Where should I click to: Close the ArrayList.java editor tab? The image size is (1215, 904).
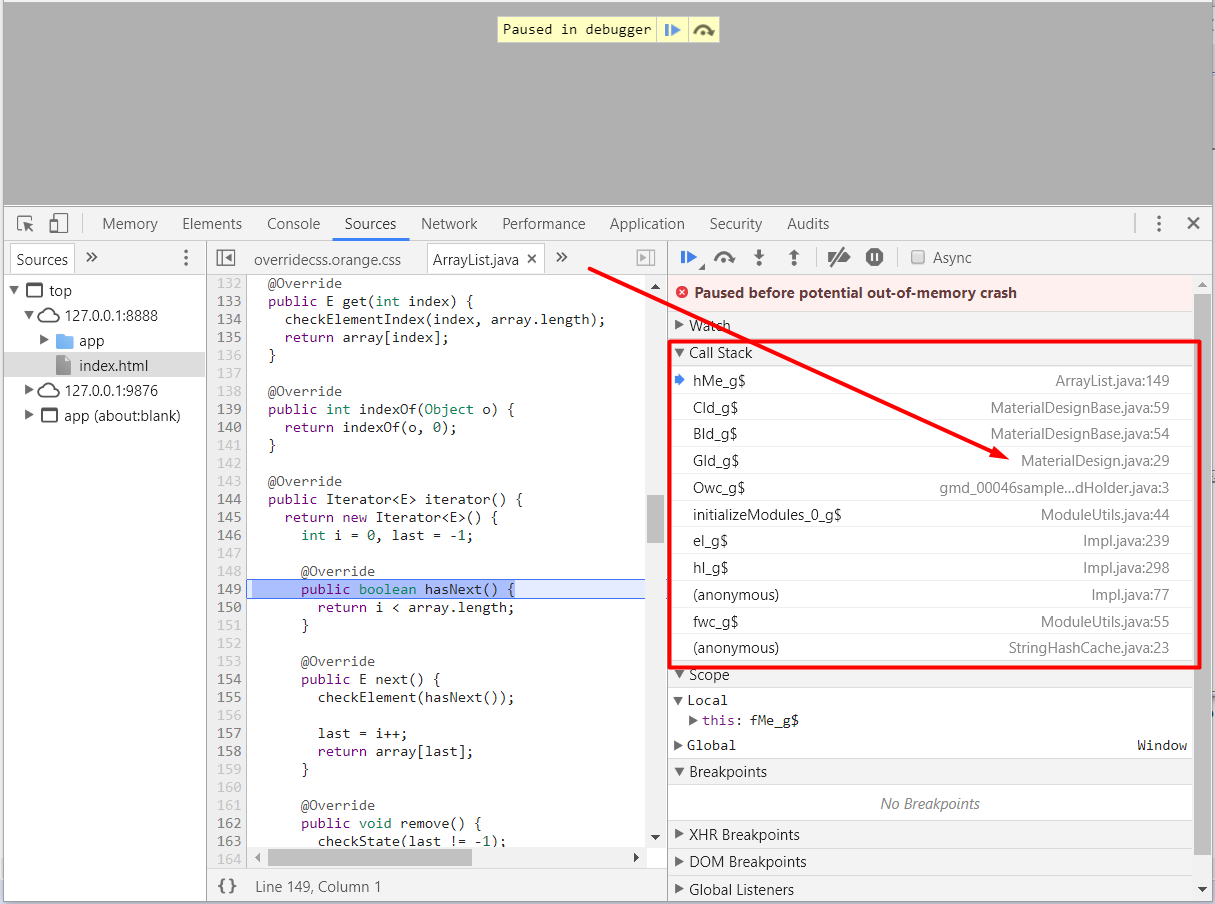[x=532, y=259]
